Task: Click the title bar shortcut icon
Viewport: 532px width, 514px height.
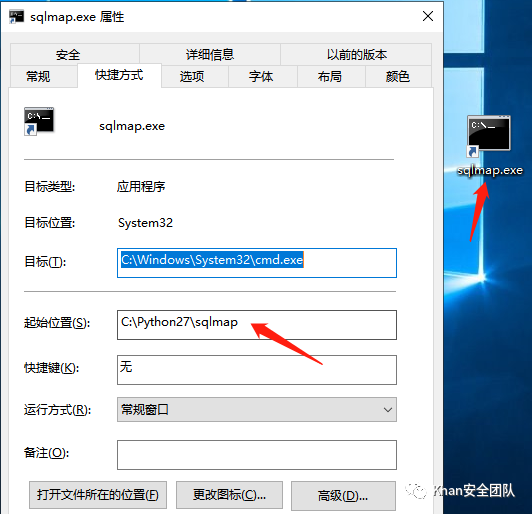Action: point(17,16)
